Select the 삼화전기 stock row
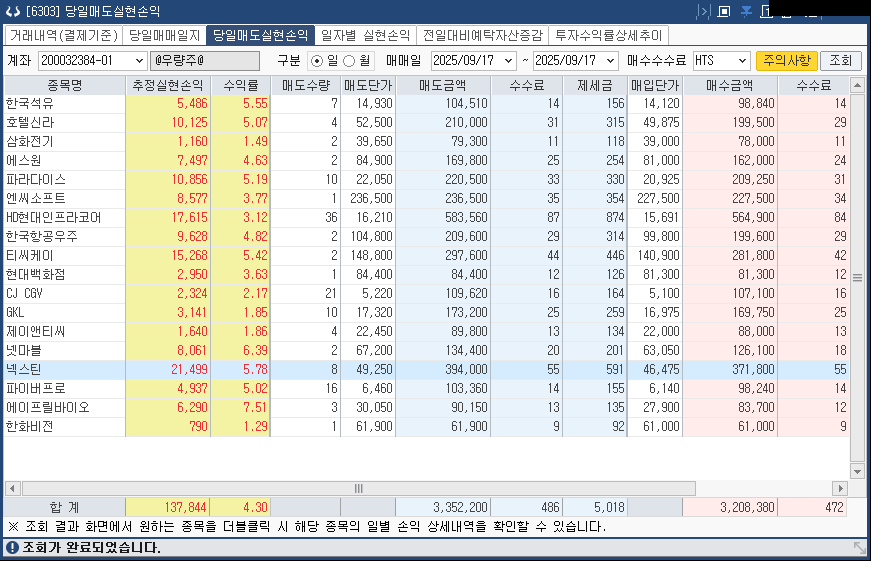The width and height of the screenshot is (871, 561). point(426,142)
